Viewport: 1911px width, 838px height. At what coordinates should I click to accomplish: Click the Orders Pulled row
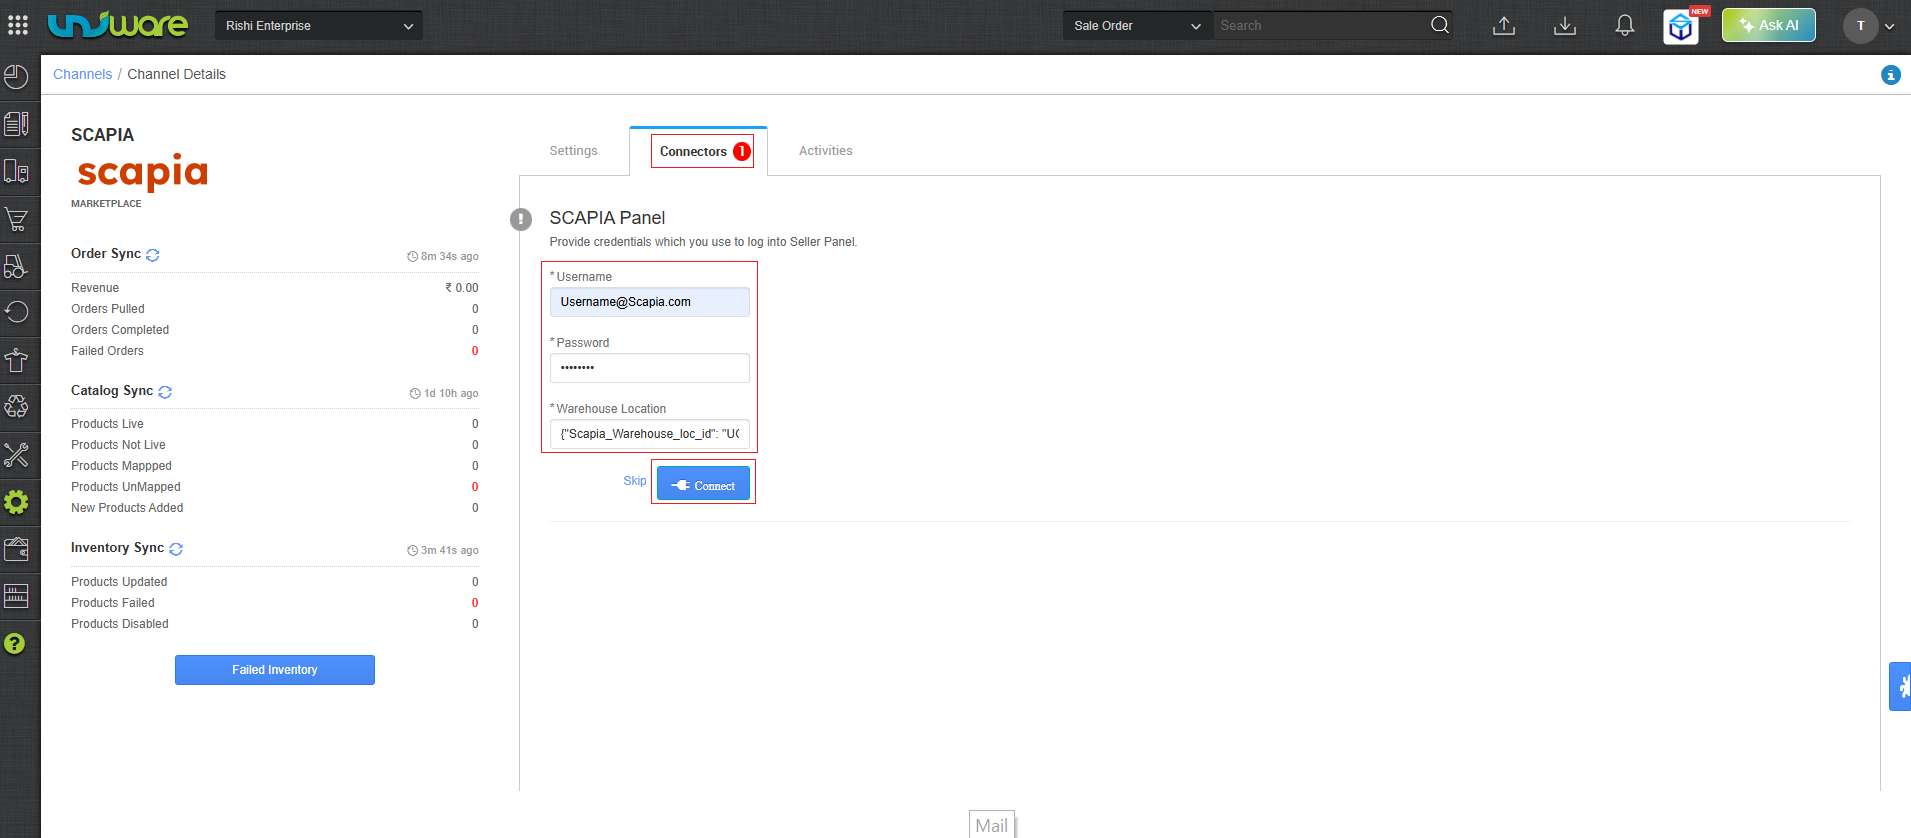click(x=275, y=309)
